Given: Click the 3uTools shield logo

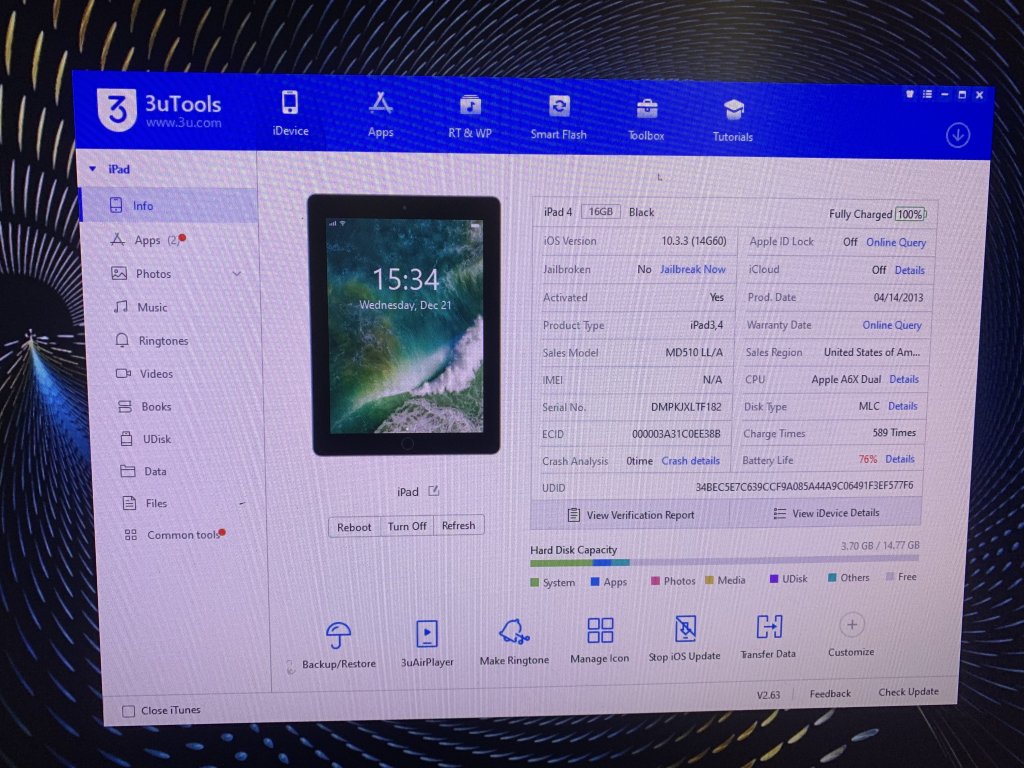Looking at the screenshot, I should pos(116,109).
